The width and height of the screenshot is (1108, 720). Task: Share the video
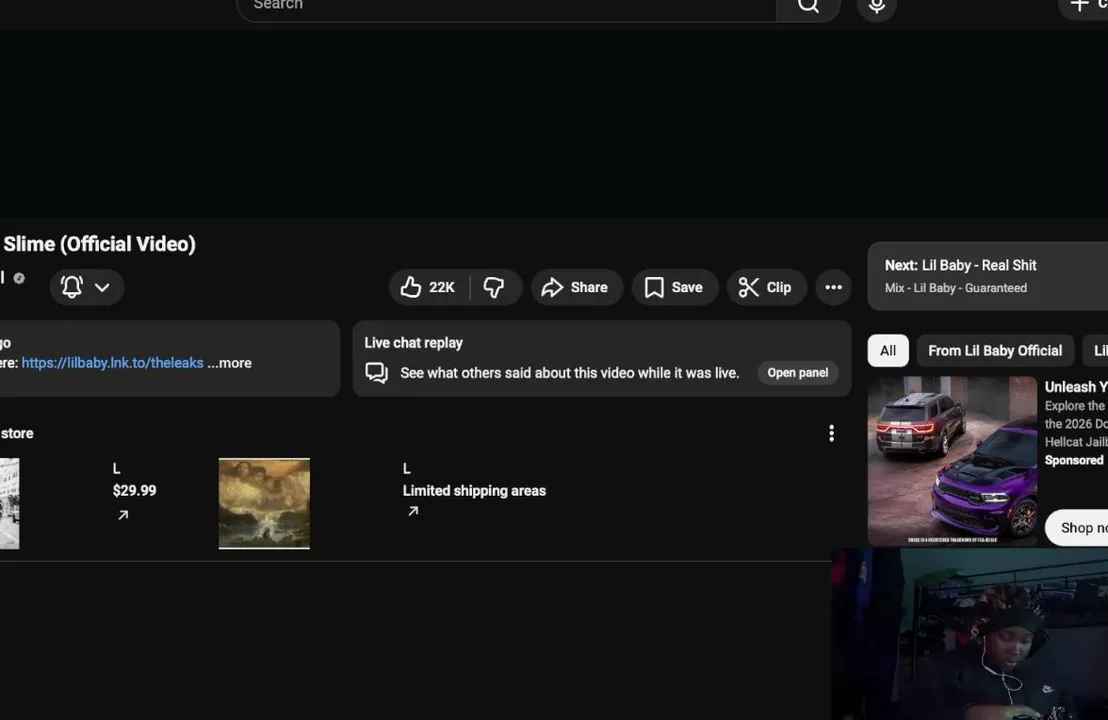click(576, 287)
